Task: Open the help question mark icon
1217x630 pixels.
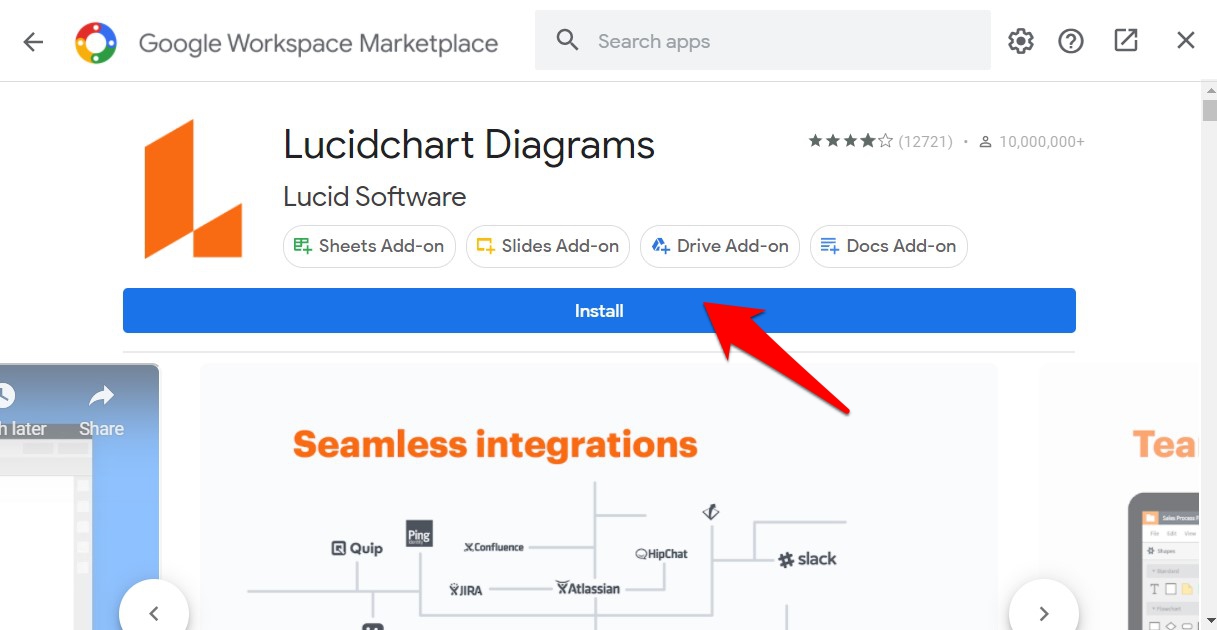Action: (1071, 41)
